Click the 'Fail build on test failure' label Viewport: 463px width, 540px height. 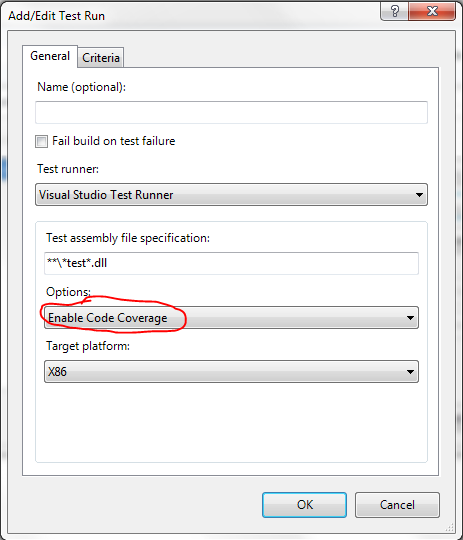pos(114,141)
